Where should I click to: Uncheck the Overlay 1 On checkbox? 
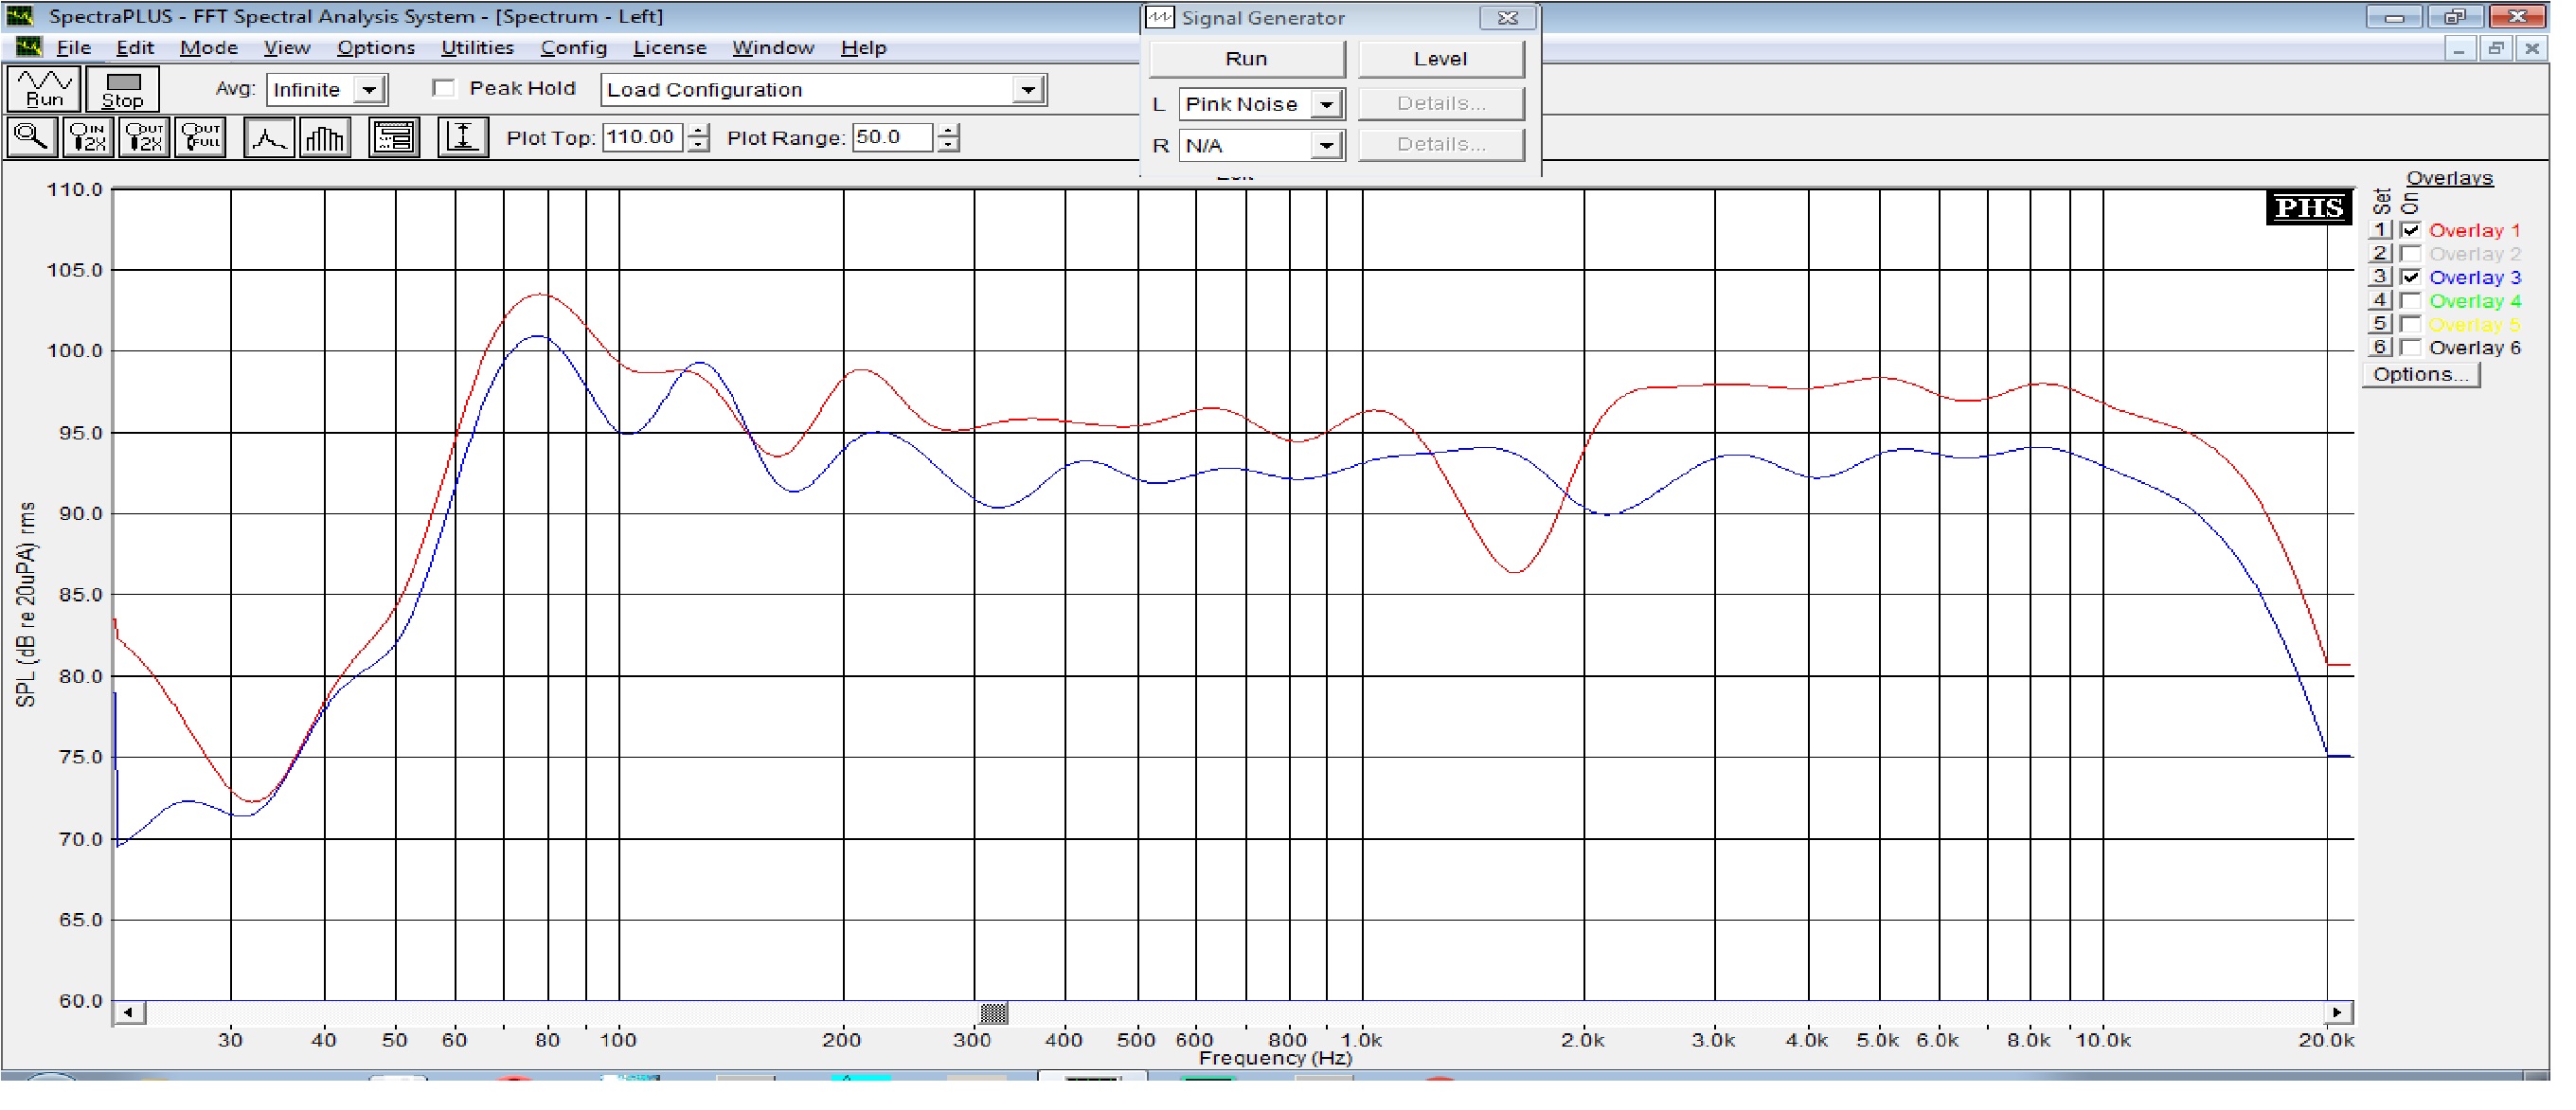pos(2410,230)
